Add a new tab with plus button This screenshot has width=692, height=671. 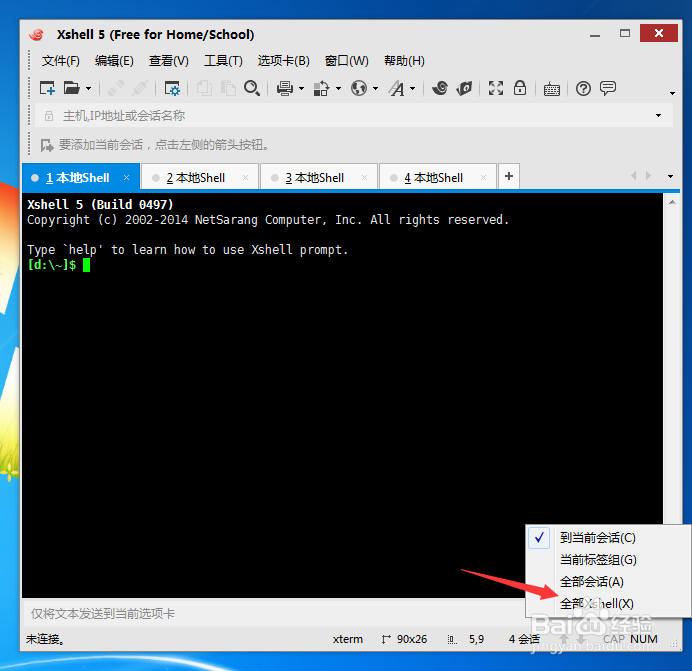[509, 176]
